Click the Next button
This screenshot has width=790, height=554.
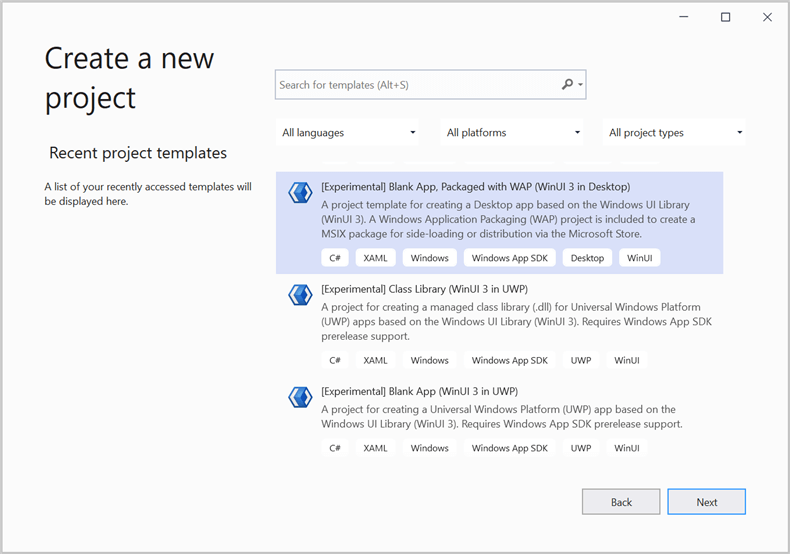706,502
